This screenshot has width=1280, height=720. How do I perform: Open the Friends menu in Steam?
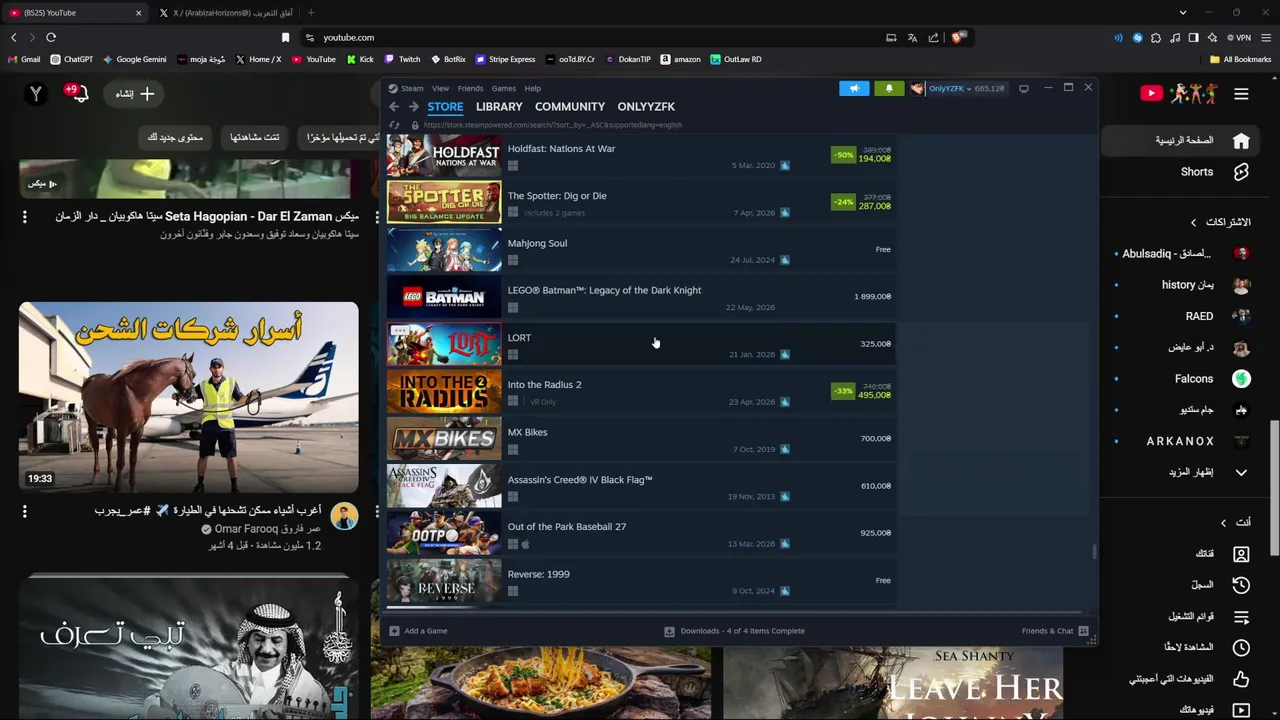[470, 88]
